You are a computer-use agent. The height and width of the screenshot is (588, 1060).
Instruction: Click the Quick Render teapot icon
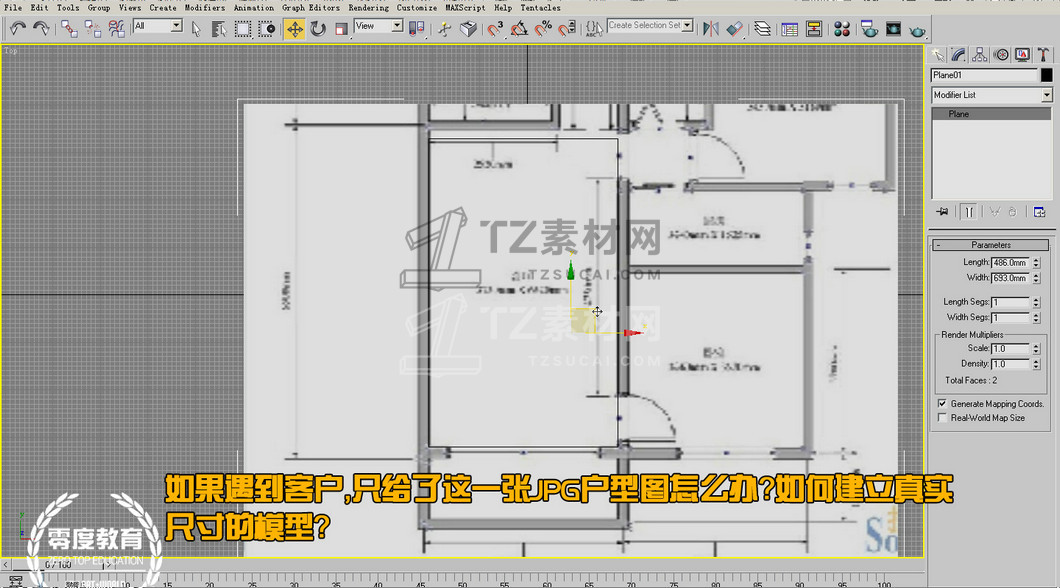coord(917,30)
